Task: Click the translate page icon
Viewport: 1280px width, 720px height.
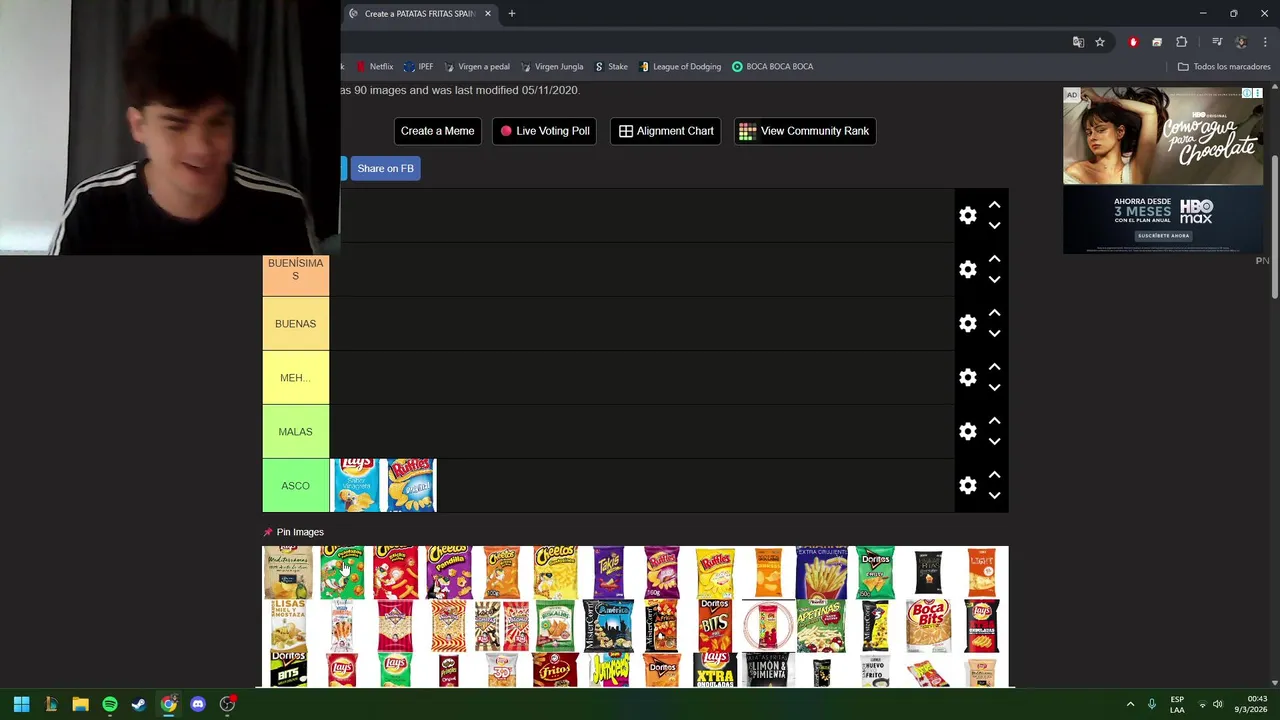Action: coord(1078,42)
